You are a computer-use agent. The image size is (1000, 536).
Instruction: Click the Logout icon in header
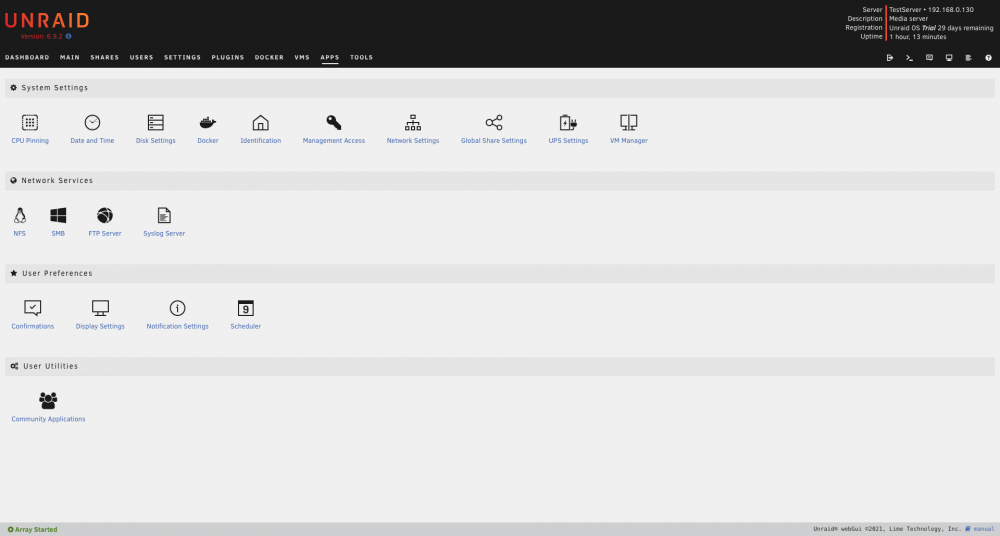pyautogui.click(x=890, y=57)
